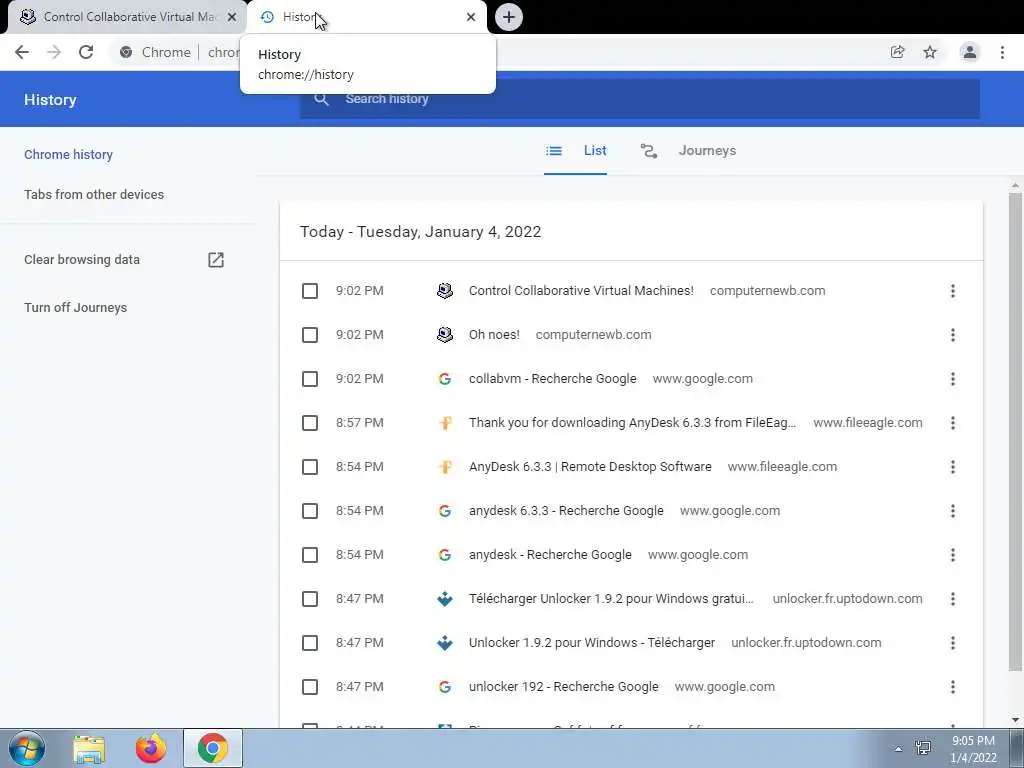Screen dimensions: 1024x768
Task: Click Chrome icon in the taskbar
Action: tap(212, 748)
